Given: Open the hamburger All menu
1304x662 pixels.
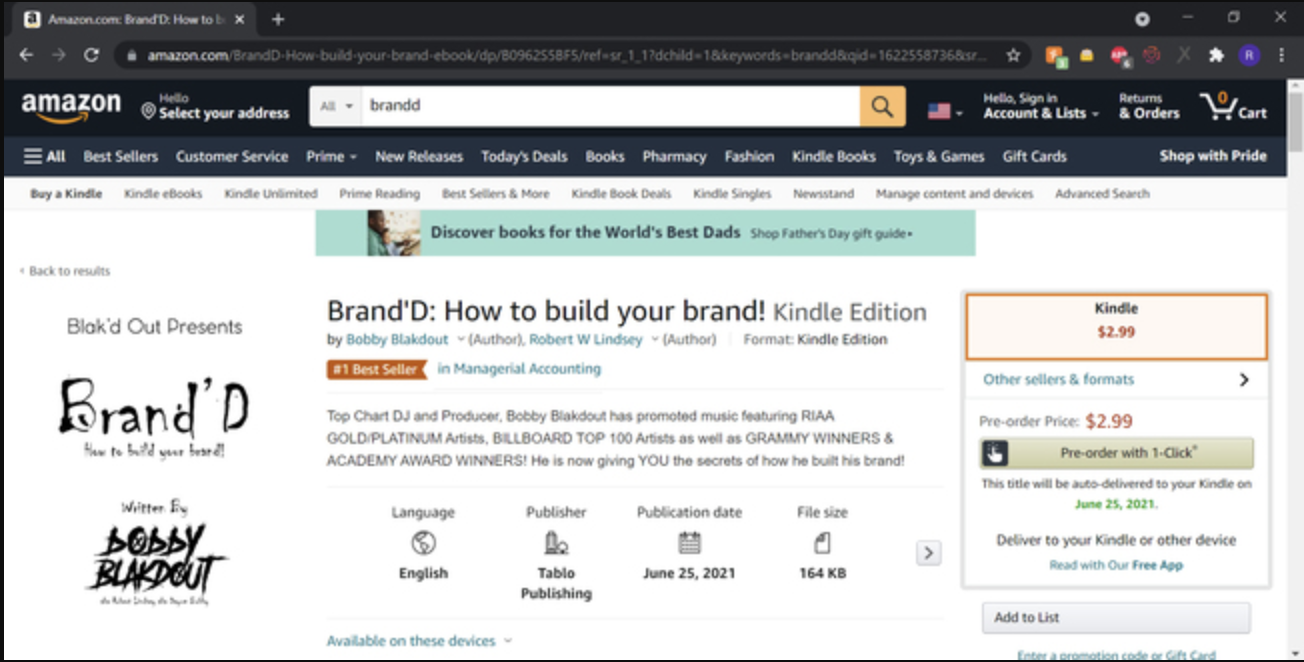Looking at the screenshot, I should coord(45,156).
